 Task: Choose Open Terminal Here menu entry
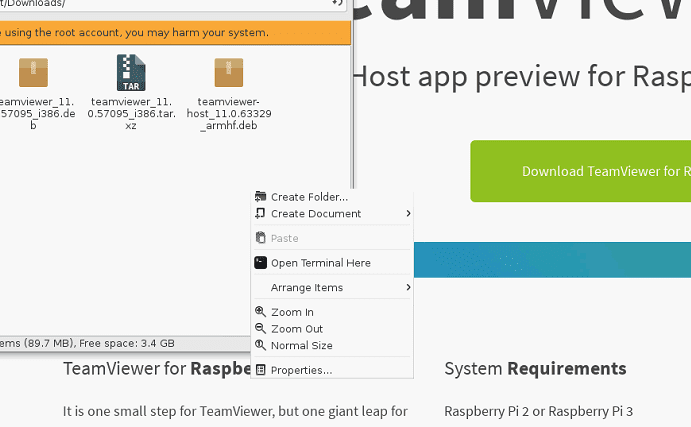320,263
